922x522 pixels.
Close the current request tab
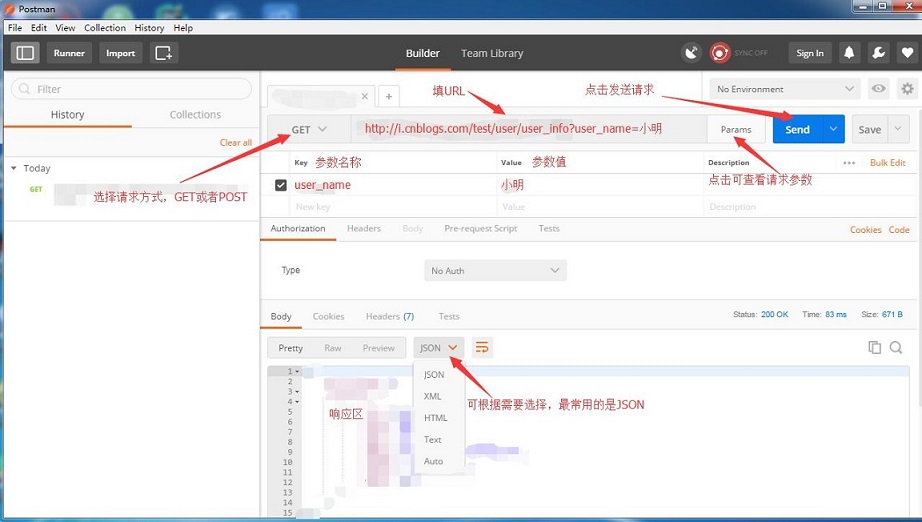[365, 96]
